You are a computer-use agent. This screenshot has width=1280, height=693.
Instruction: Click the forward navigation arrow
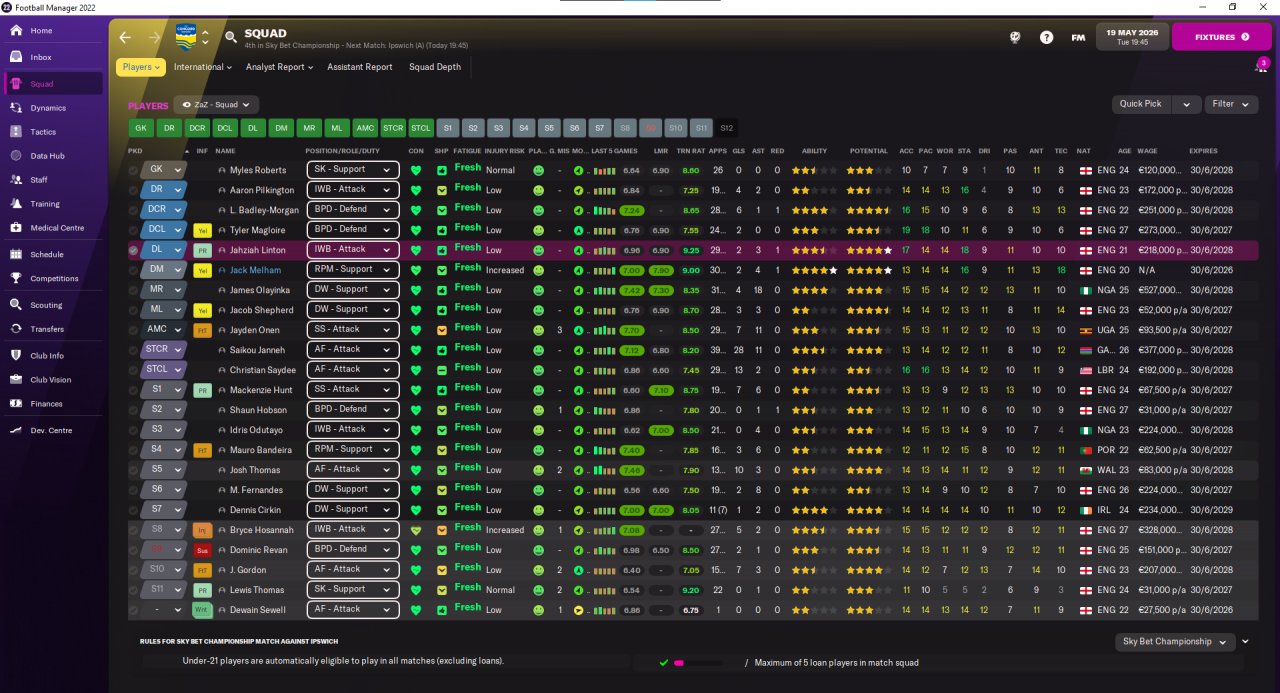pyautogui.click(x=155, y=37)
